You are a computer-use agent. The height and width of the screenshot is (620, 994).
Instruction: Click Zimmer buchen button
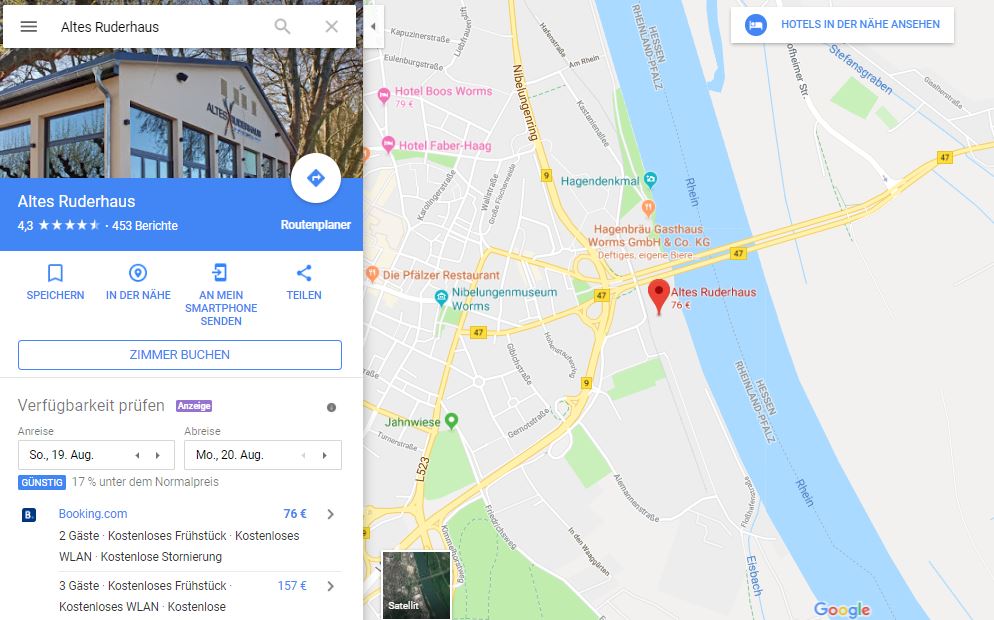(180, 355)
